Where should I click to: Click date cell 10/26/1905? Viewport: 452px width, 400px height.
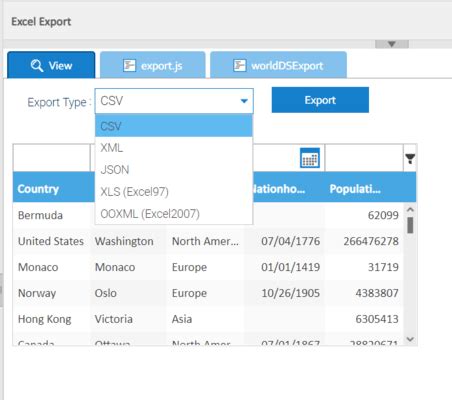285,293
